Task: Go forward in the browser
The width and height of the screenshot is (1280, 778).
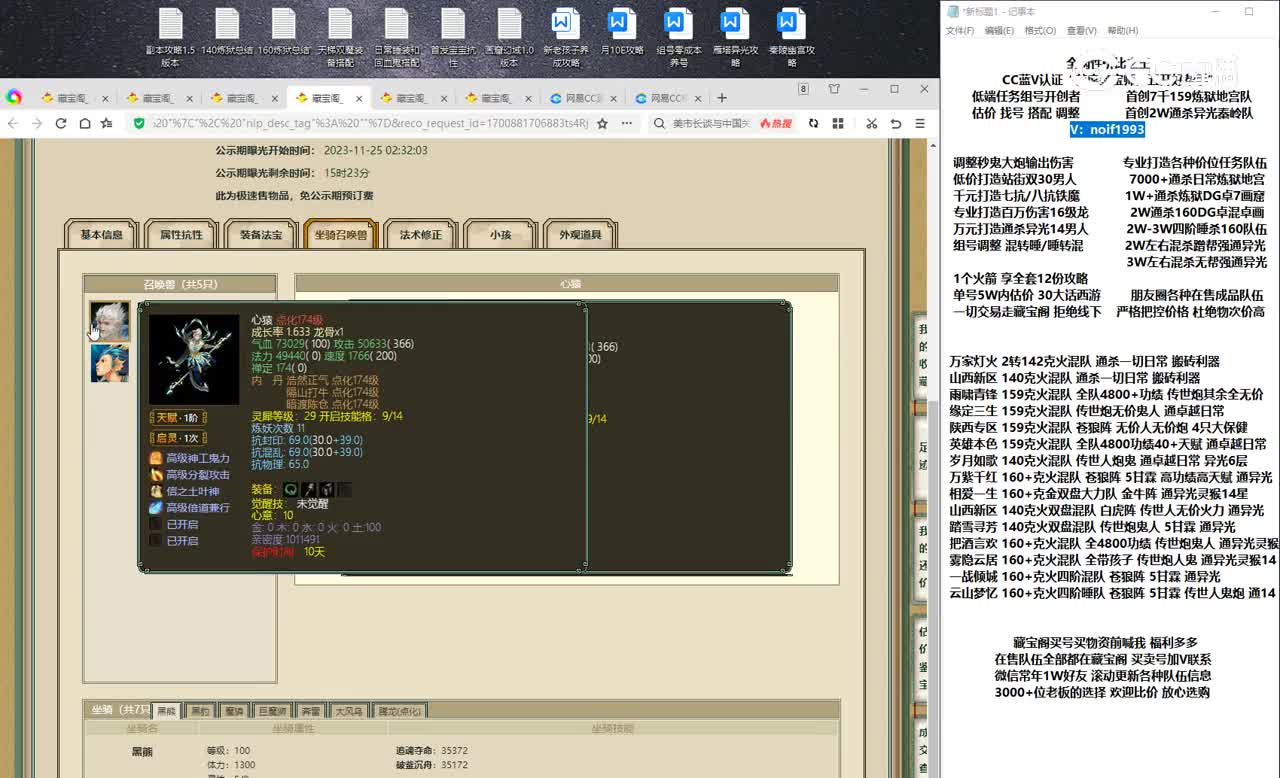Action: (37, 123)
